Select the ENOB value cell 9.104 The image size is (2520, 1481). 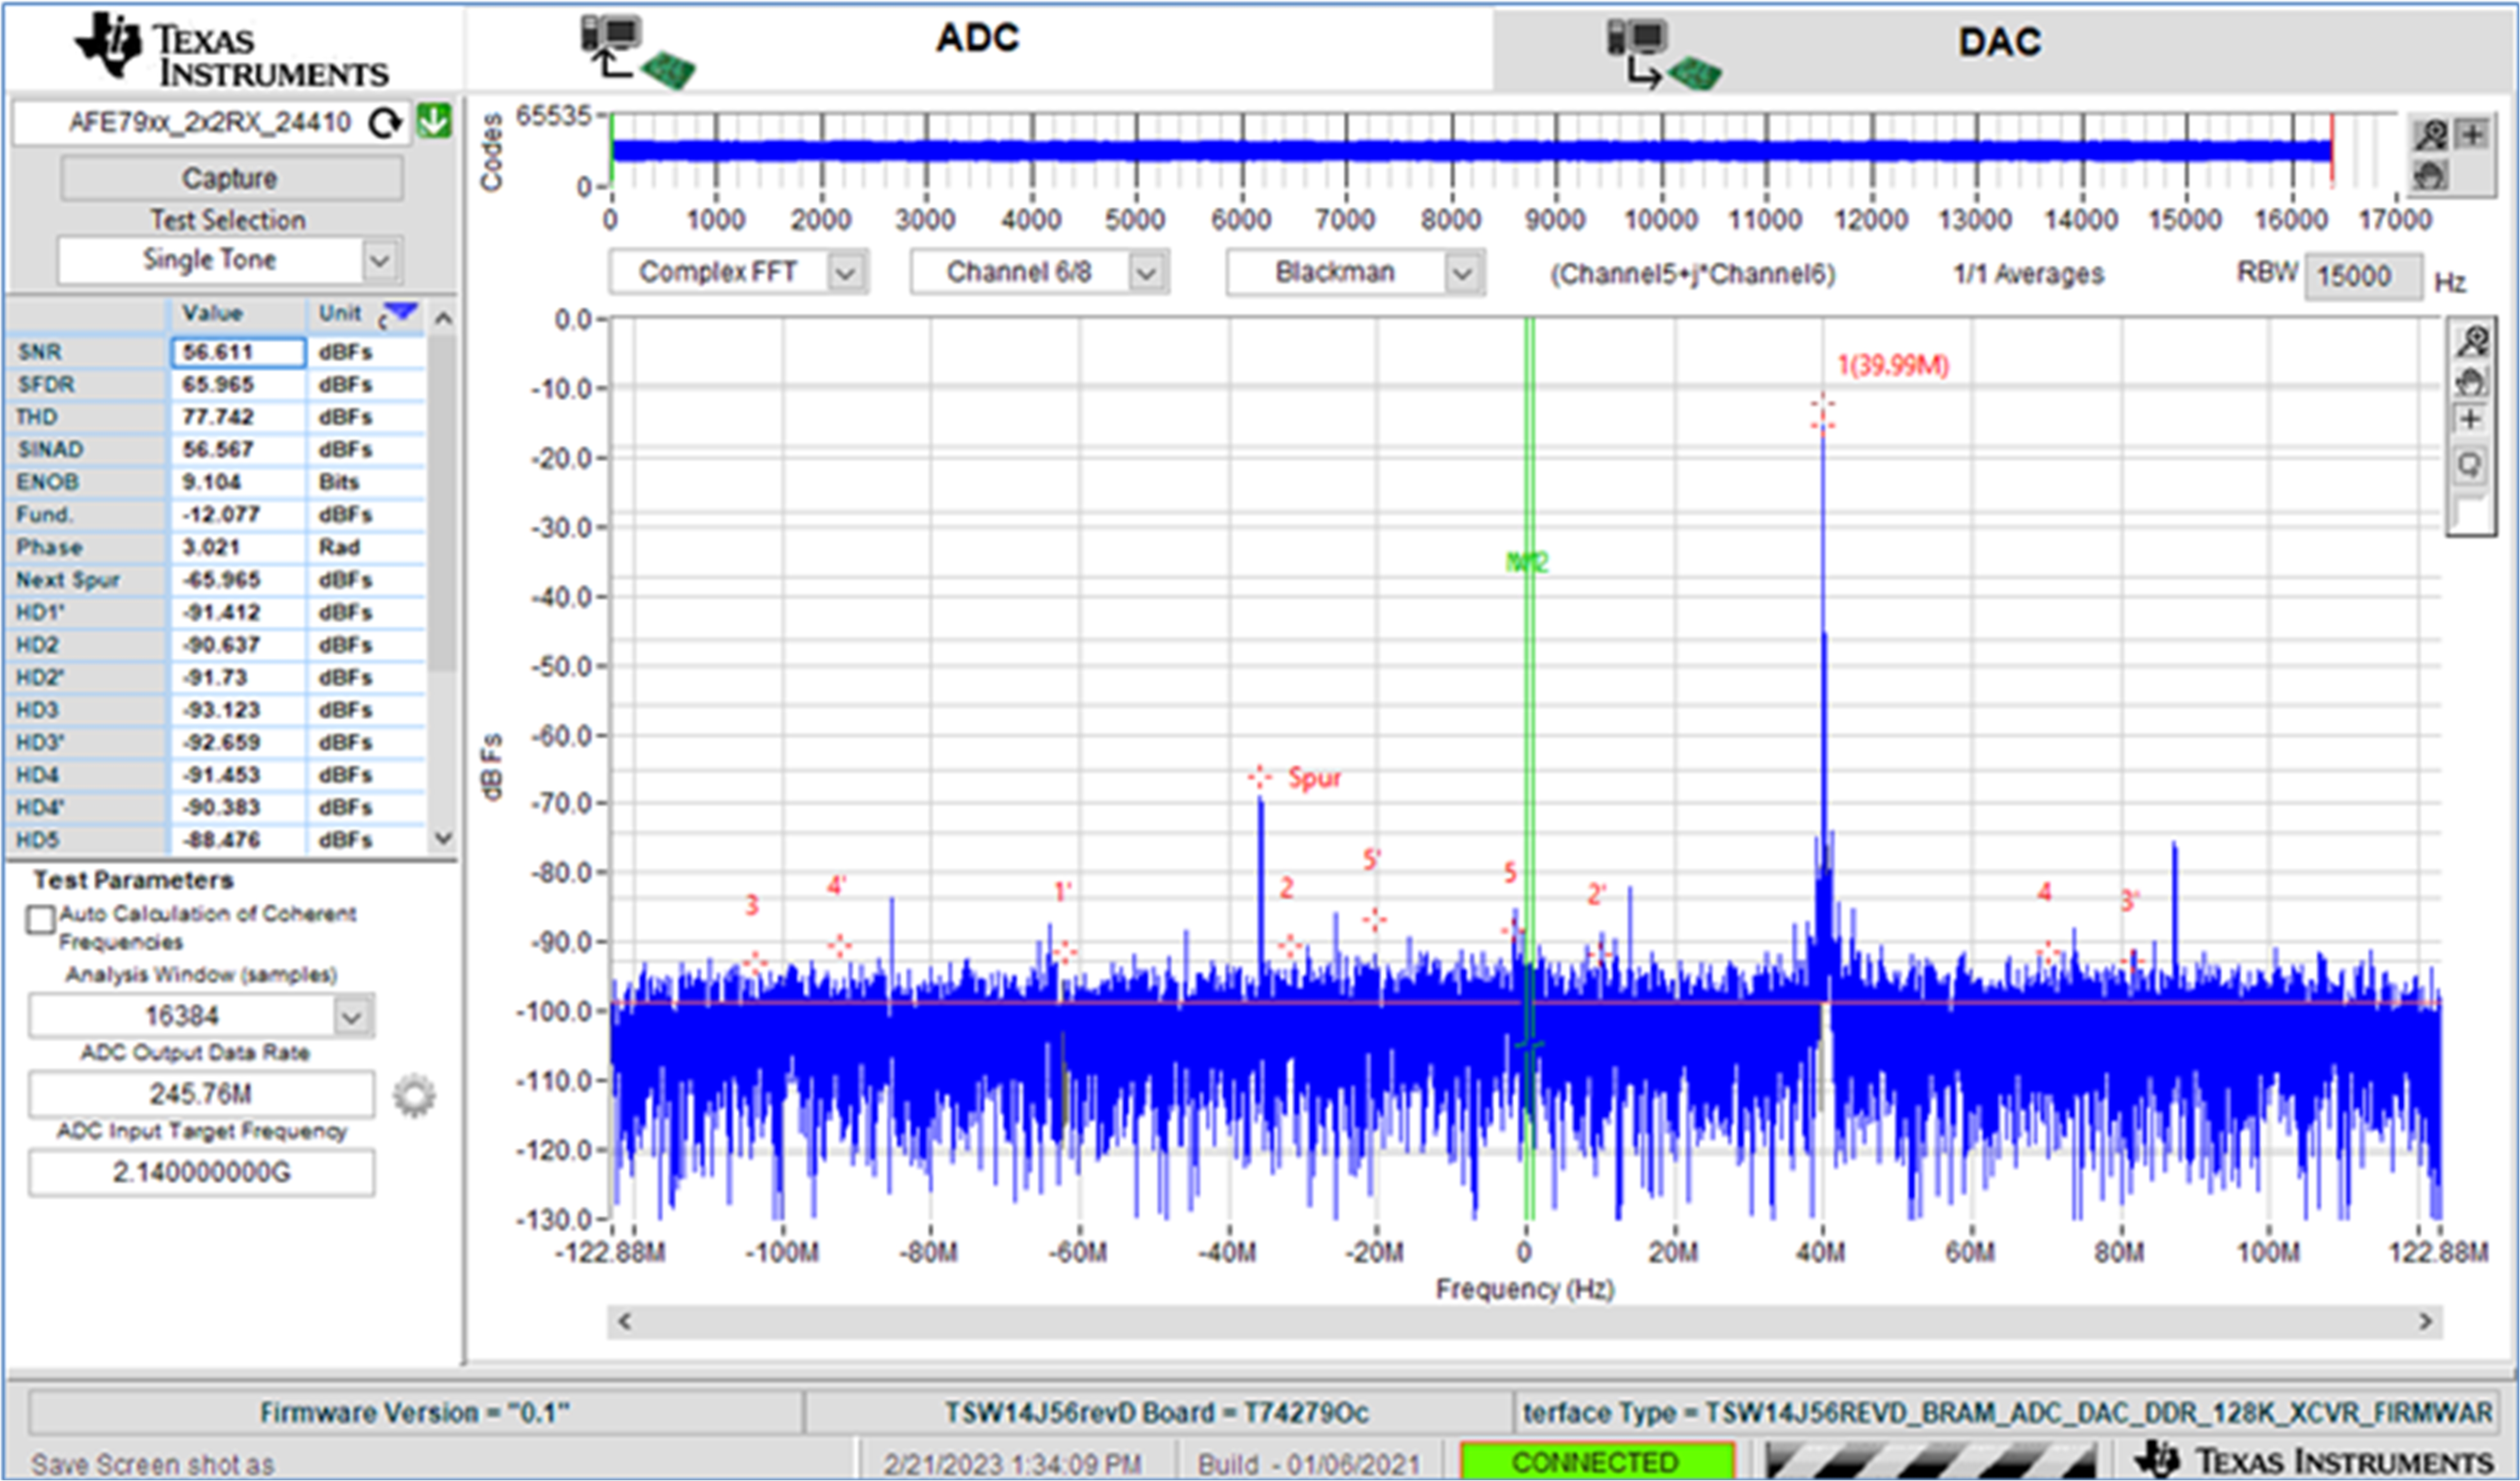click(238, 482)
